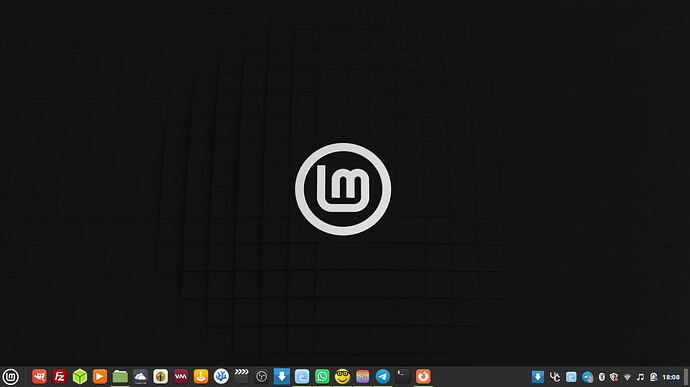Image resolution: width=690 pixels, height=387 pixels.
Task: Click the yellow smiley face icon
Action: click(x=342, y=376)
